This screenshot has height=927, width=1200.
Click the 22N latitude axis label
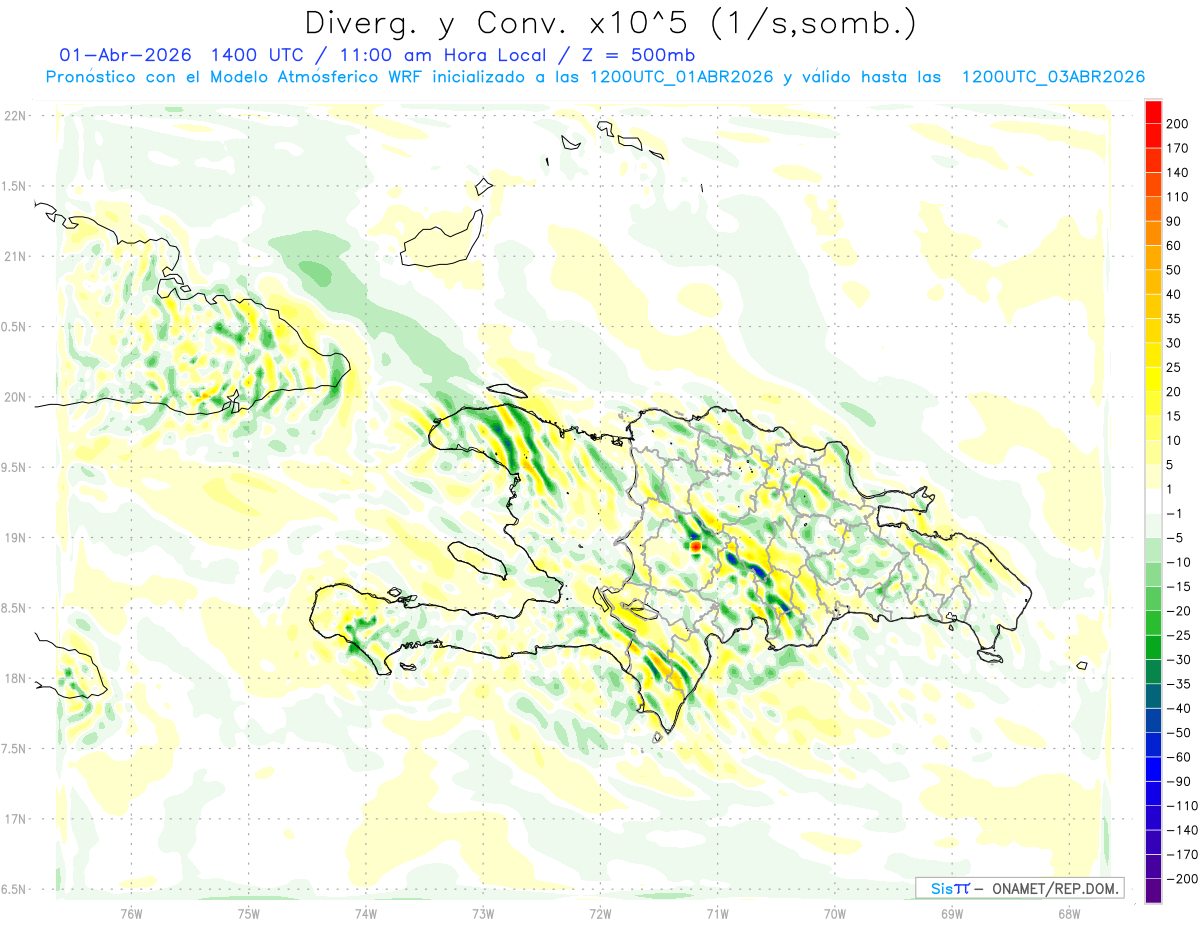click(14, 116)
